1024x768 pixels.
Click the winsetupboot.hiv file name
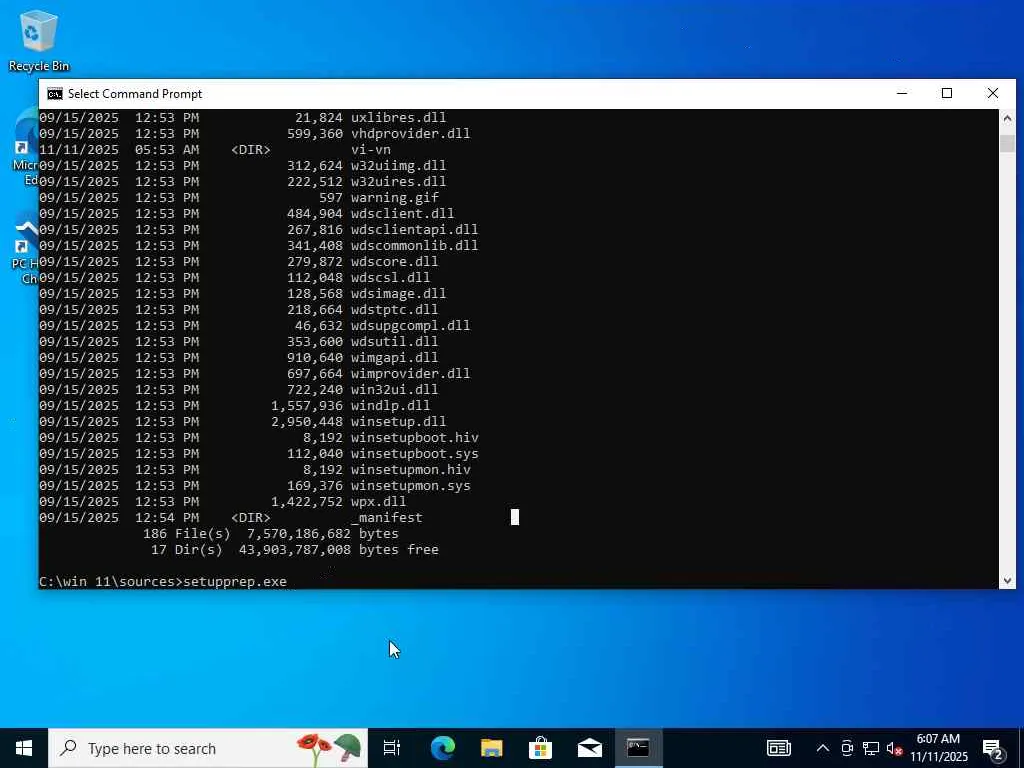point(414,438)
